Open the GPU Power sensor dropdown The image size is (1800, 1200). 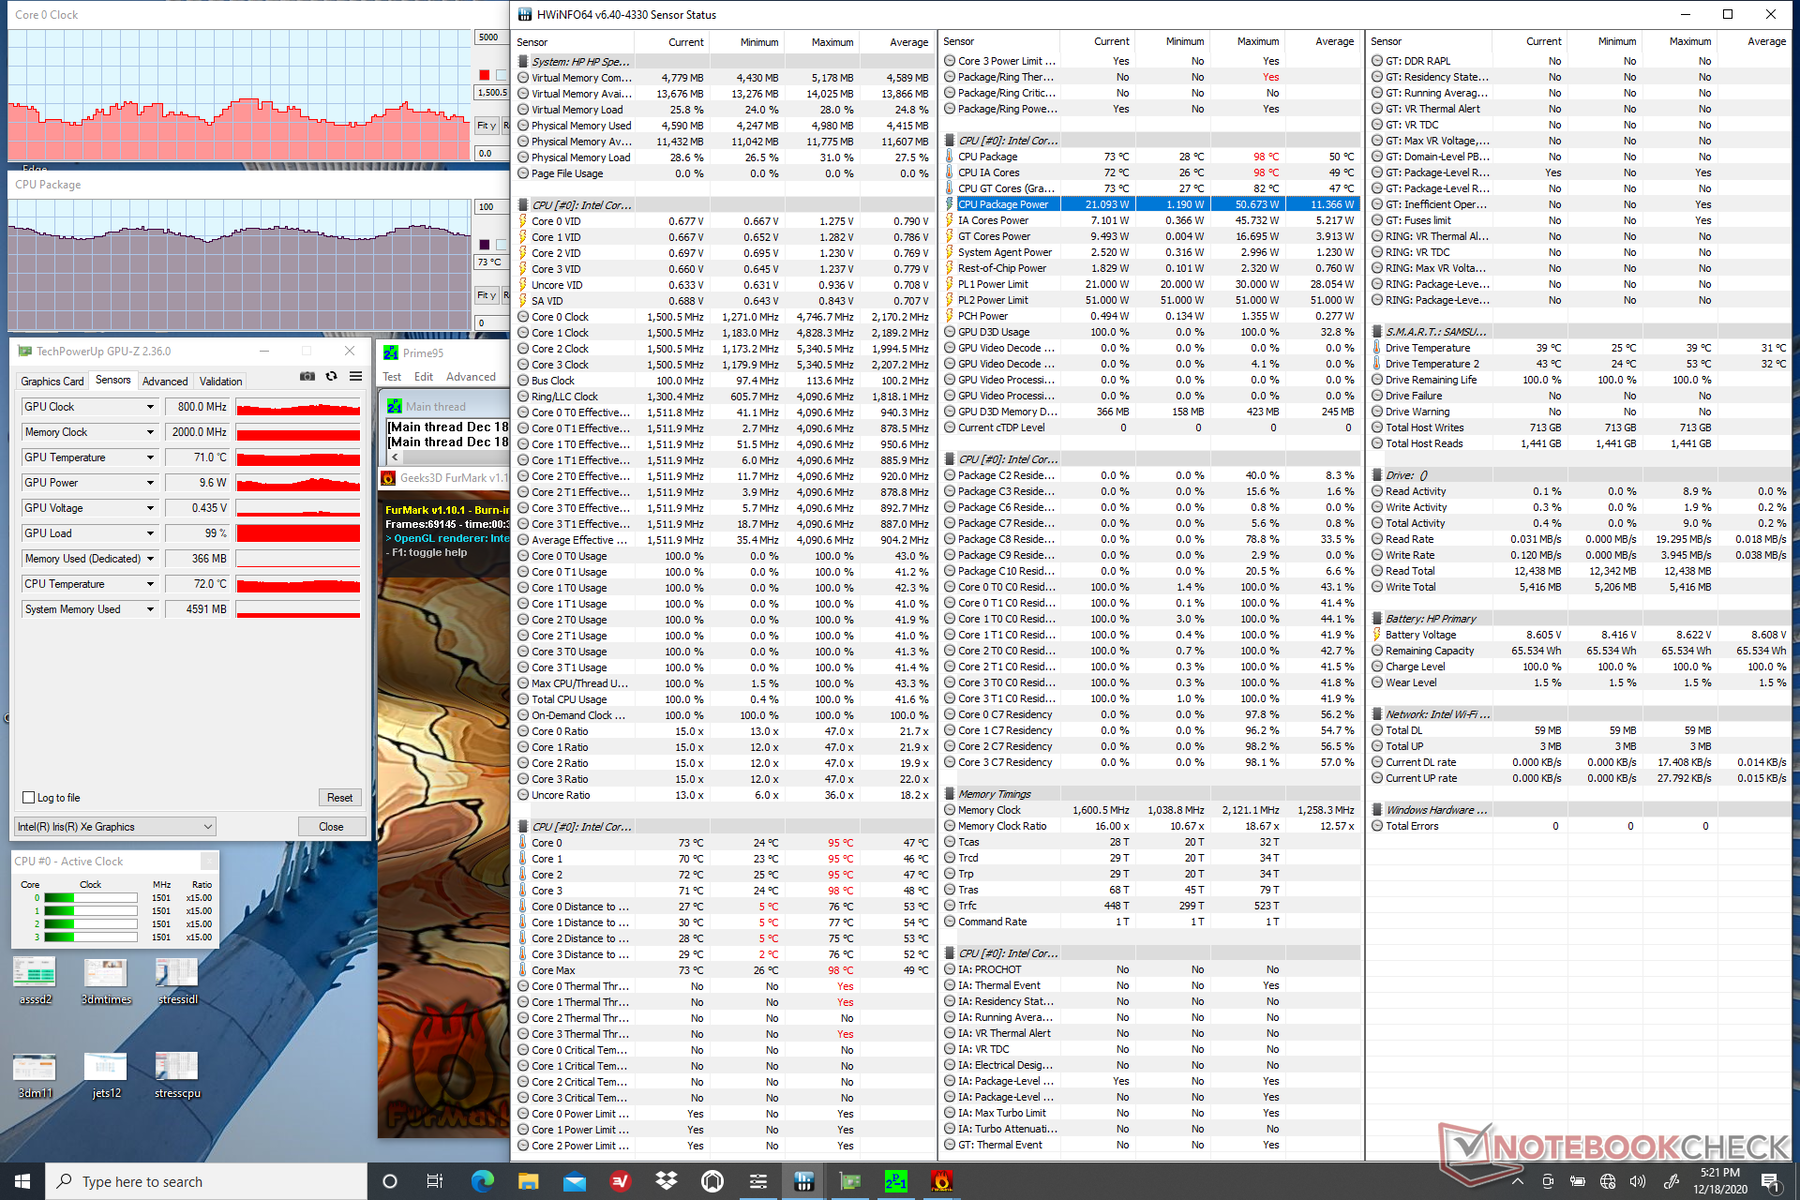pyautogui.click(x=150, y=483)
